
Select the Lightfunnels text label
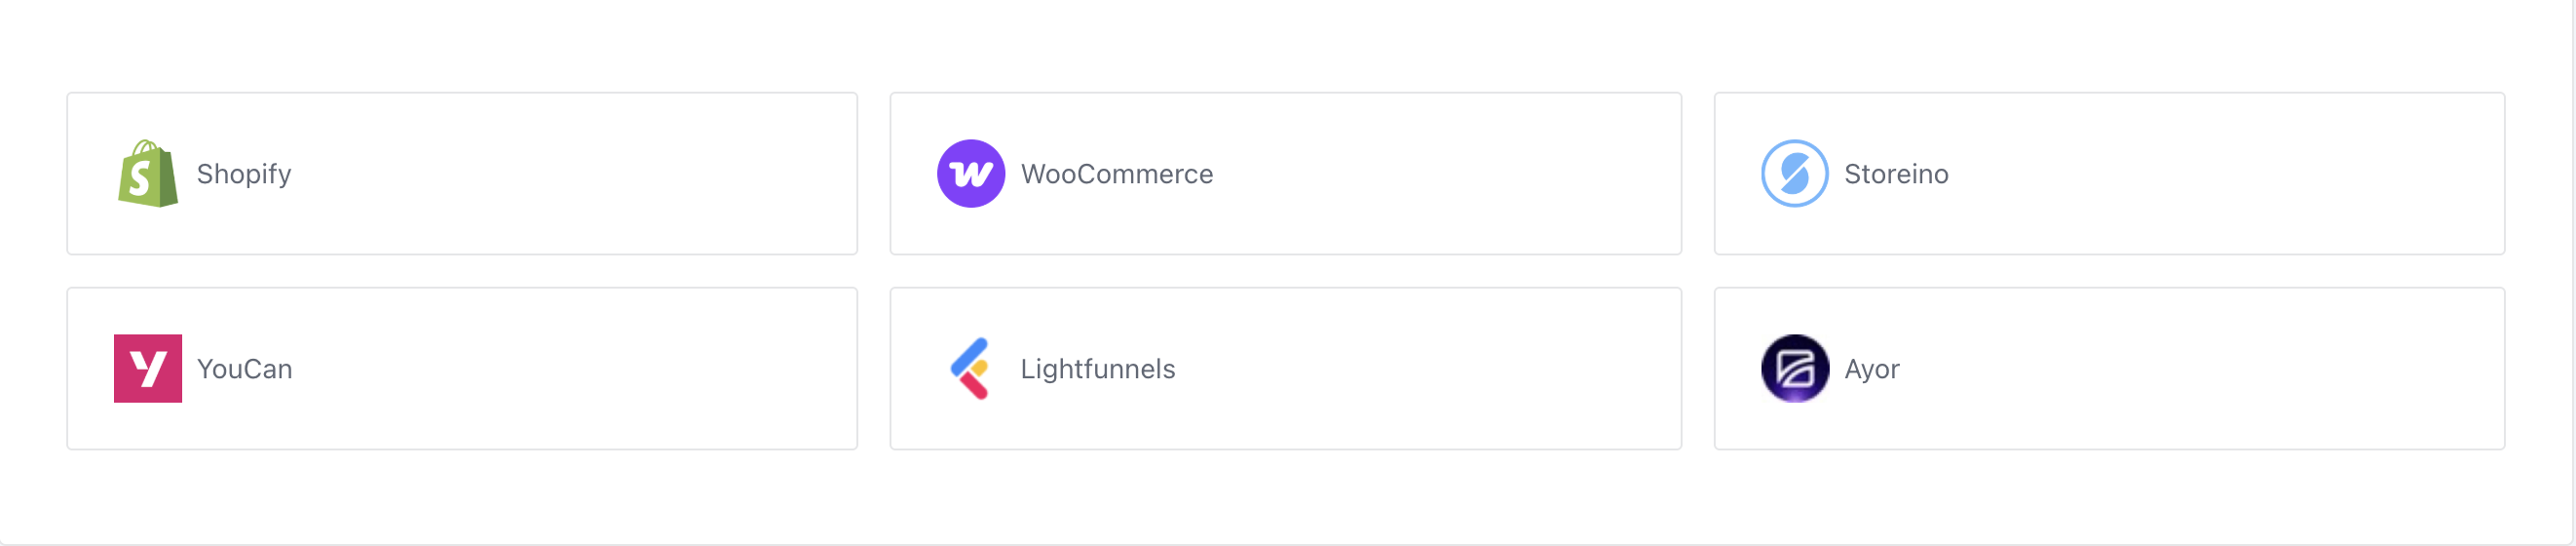pyautogui.click(x=1097, y=370)
